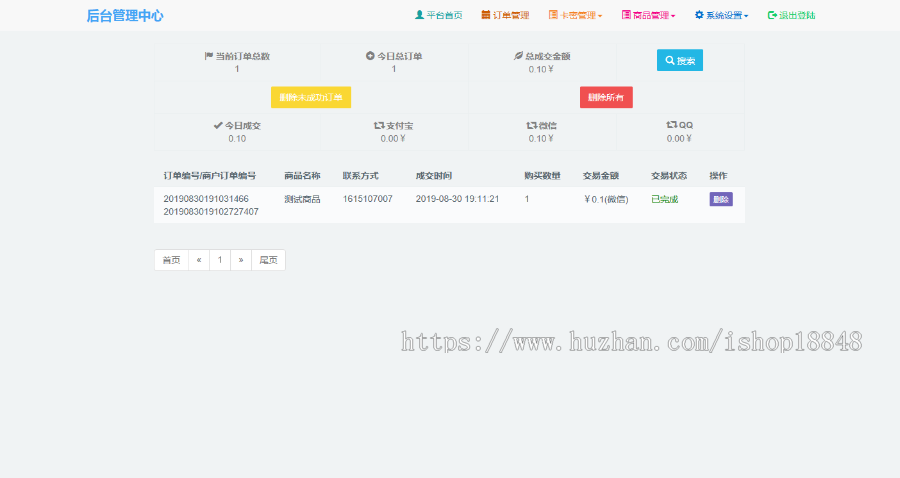900x478 pixels.
Task: Click the 今日成交 value 0.10
Action: click(237, 139)
